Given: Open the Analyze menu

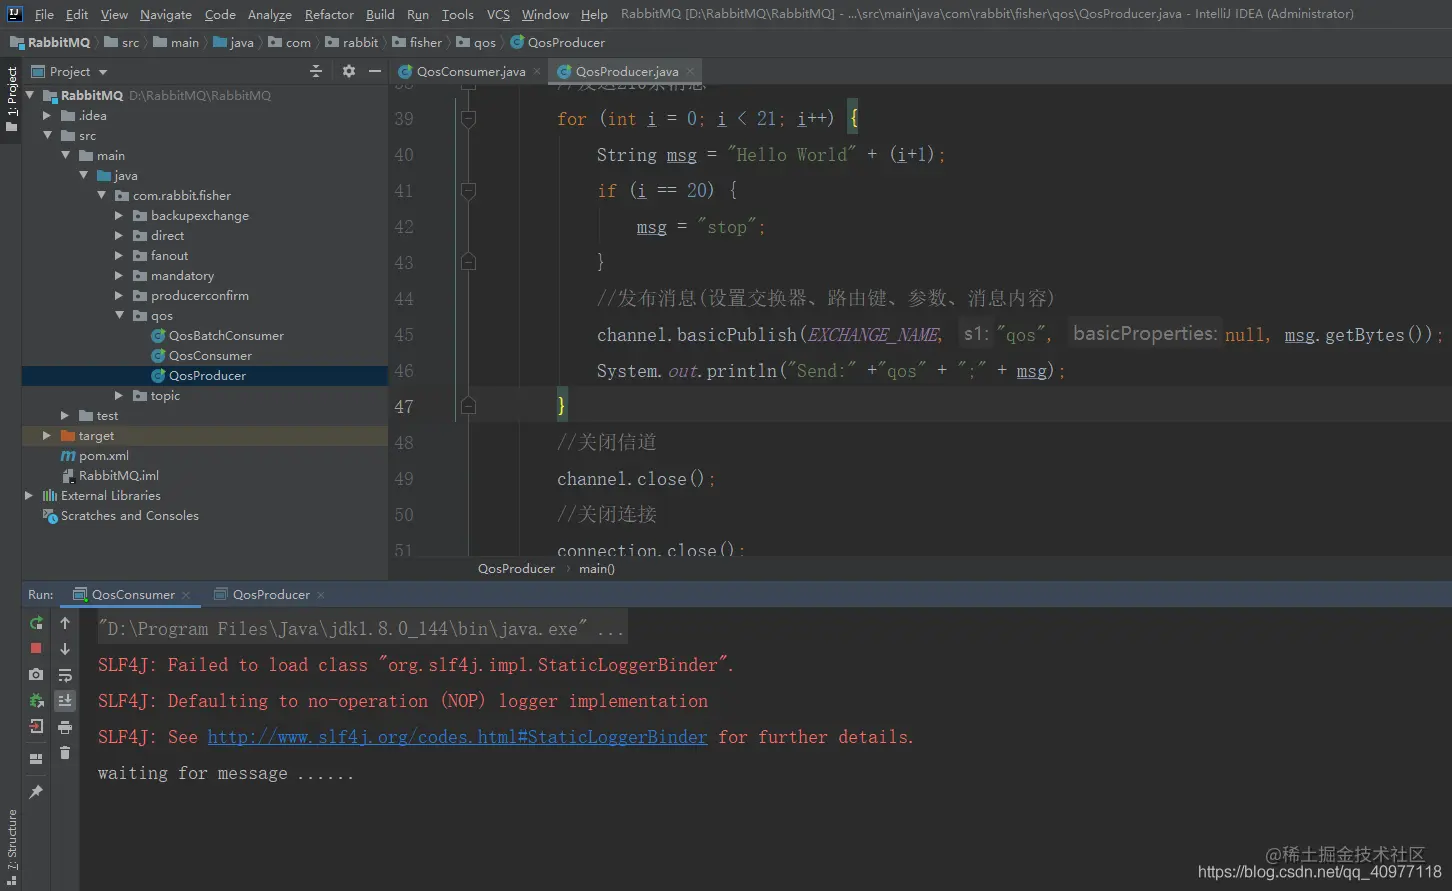Looking at the screenshot, I should tap(270, 14).
